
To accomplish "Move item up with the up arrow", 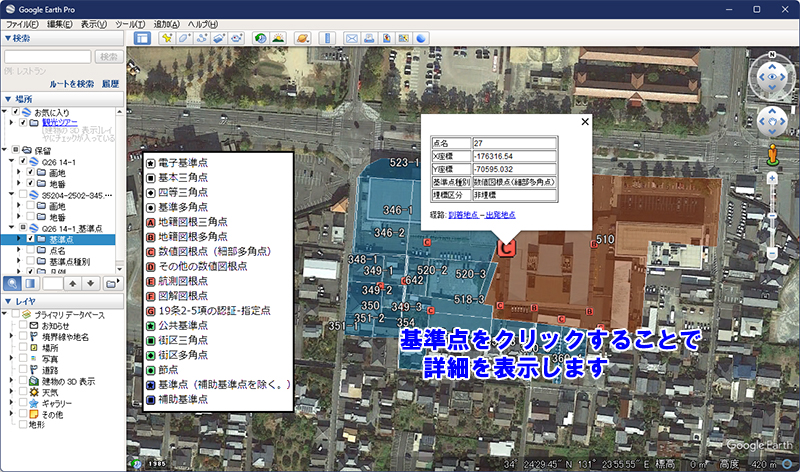I will pos(72,284).
